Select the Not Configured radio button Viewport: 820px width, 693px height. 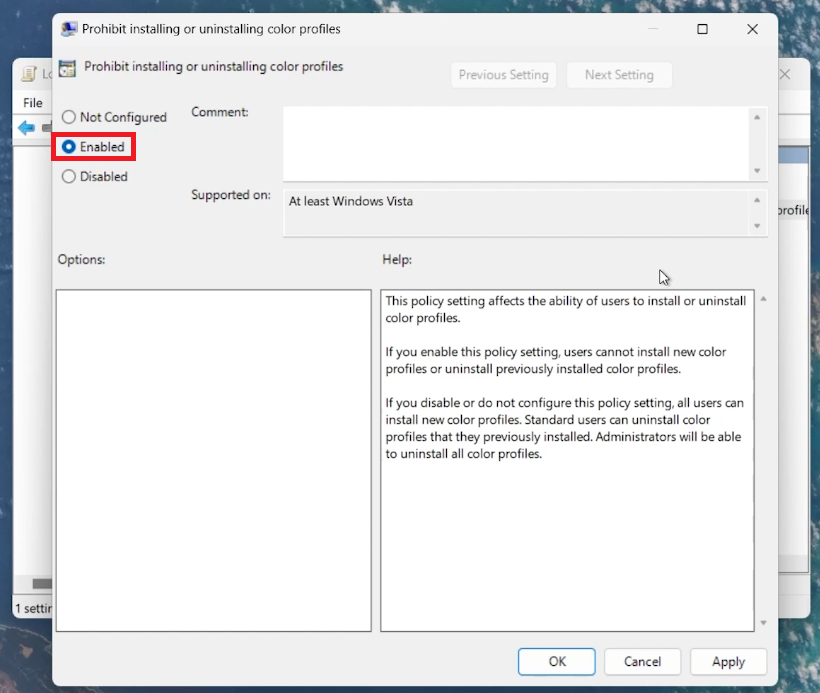click(x=68, y=117)
